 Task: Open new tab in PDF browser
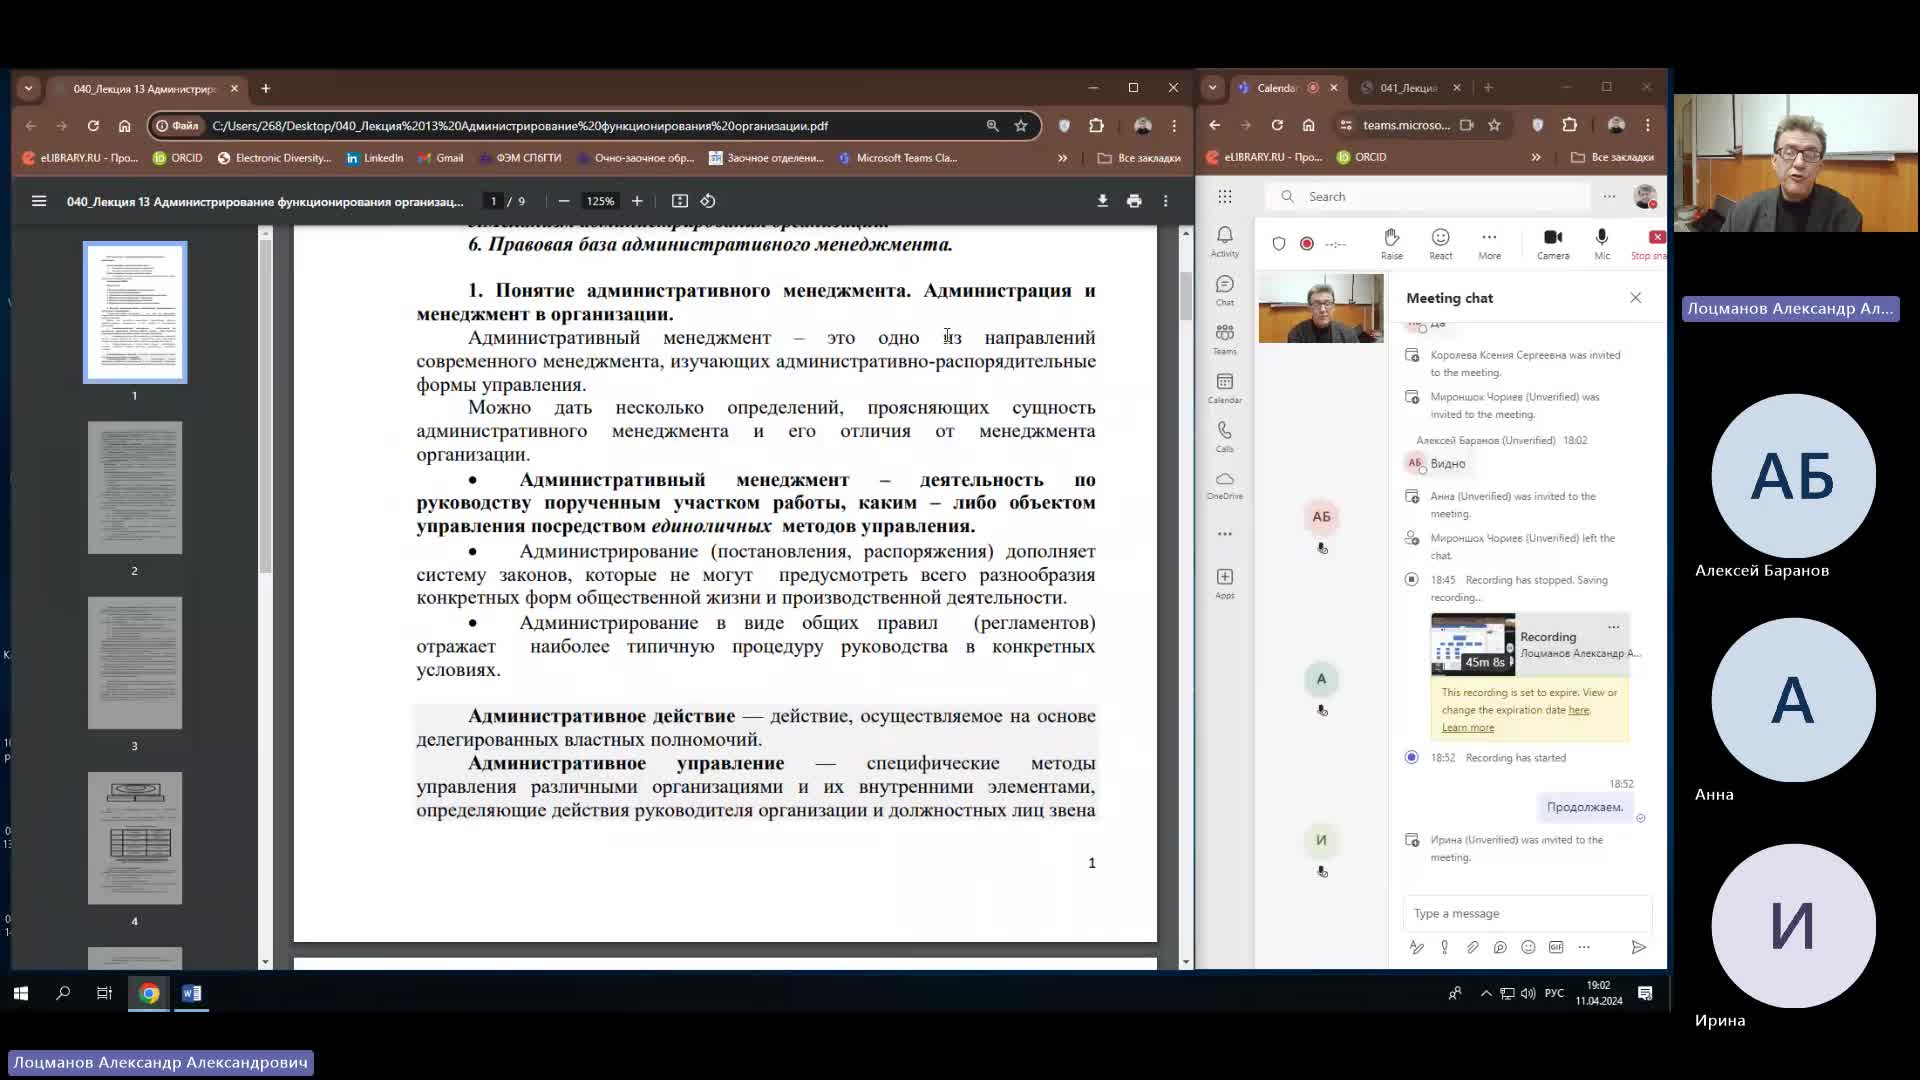point(266,88)
